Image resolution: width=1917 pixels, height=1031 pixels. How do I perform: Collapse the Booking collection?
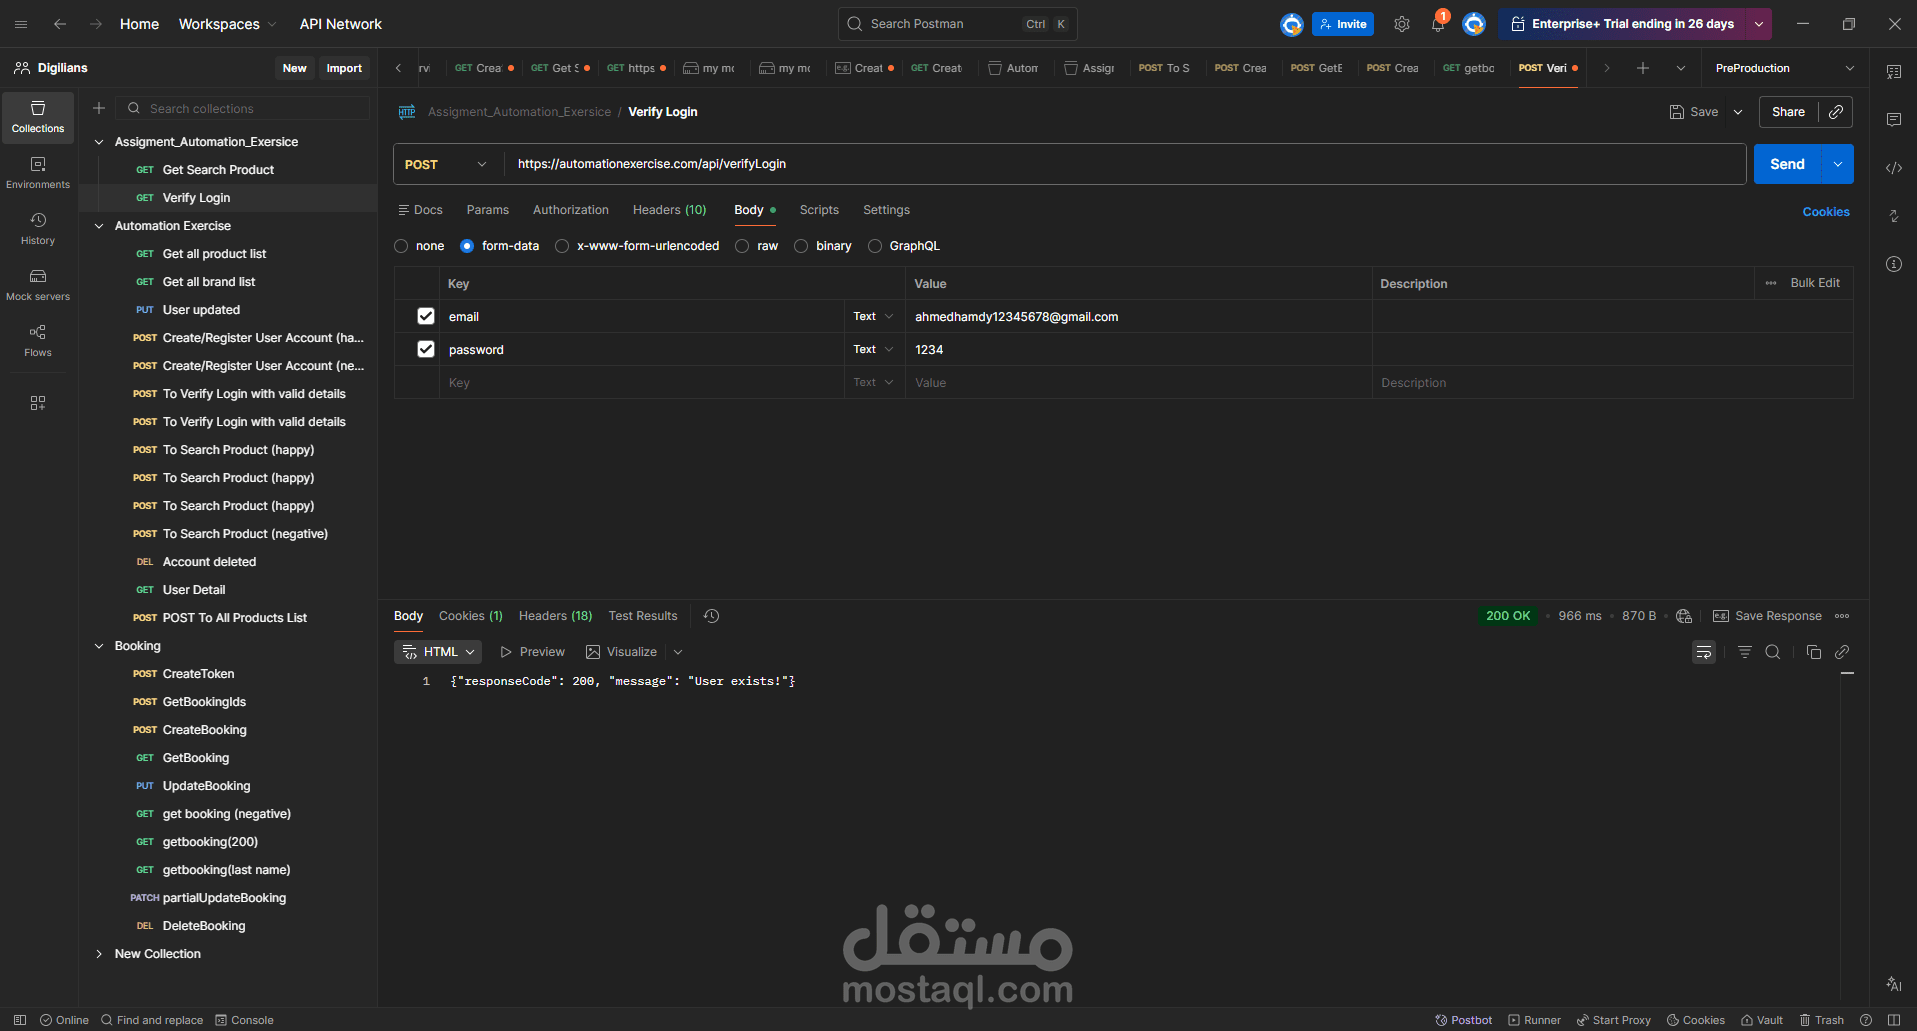pyautogui.click(x=99, y=646)
